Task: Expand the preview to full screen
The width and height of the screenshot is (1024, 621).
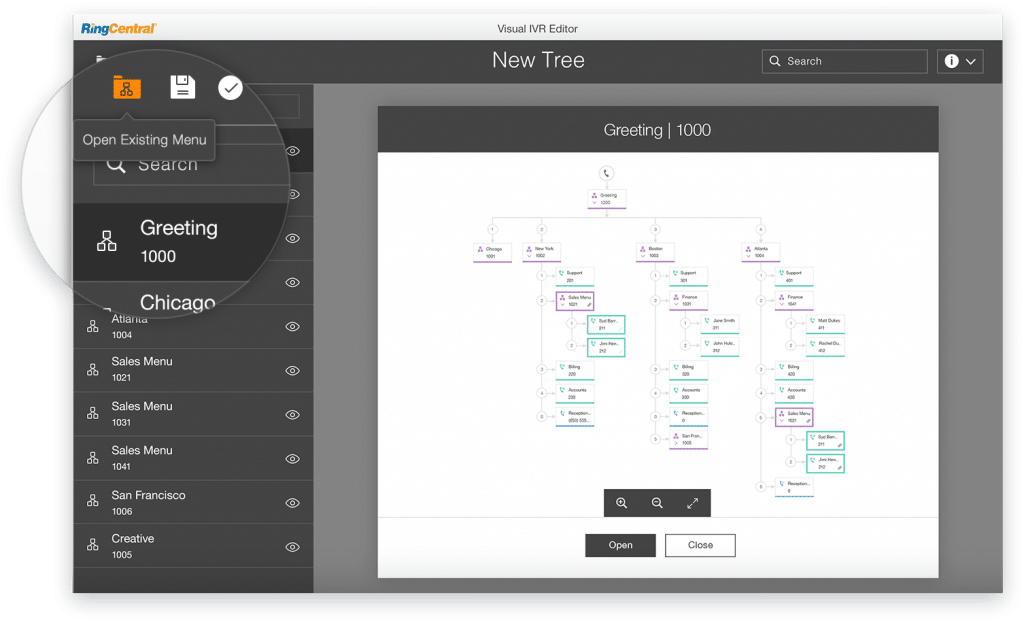Action: (692, 503)
